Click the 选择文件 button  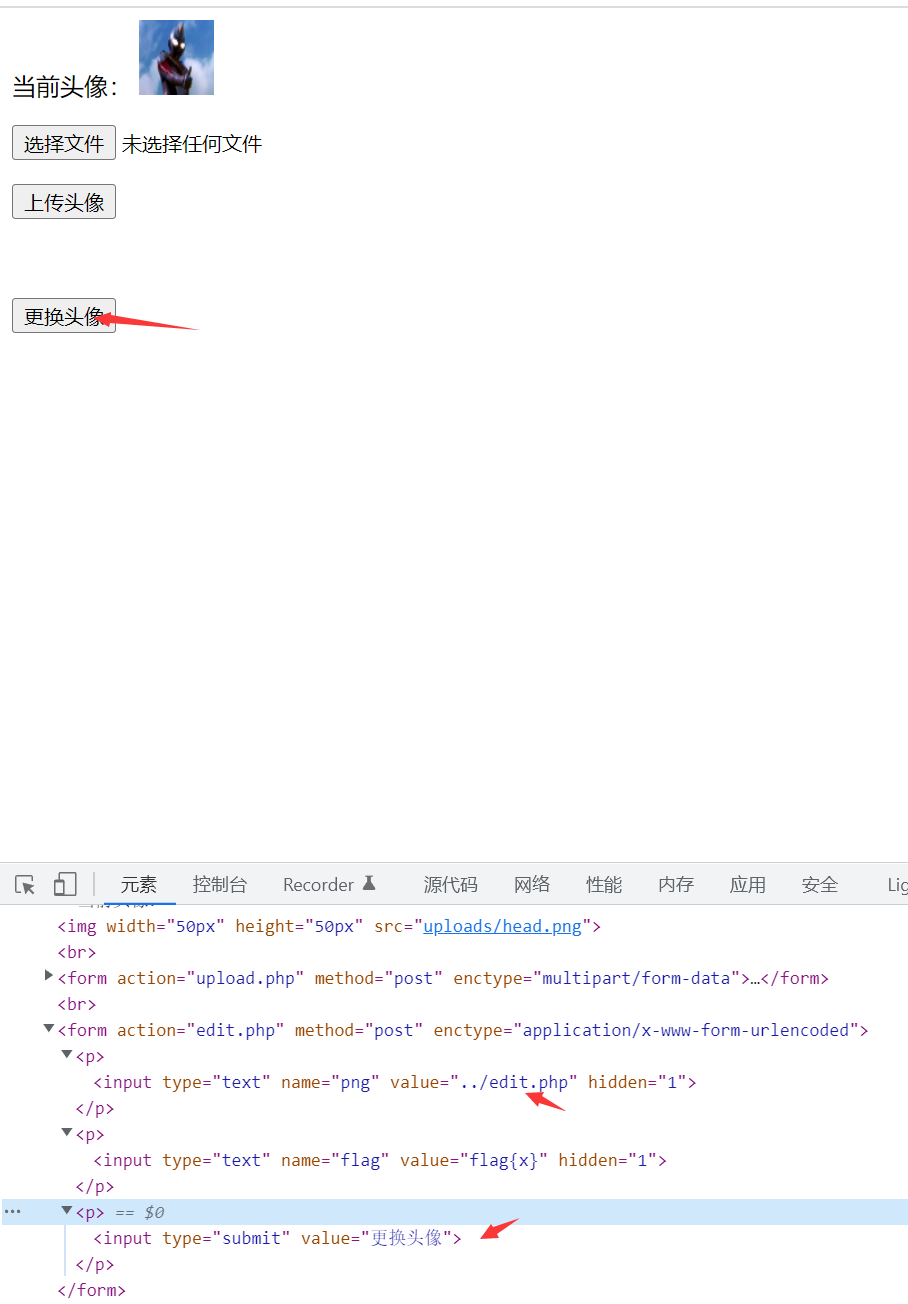click(x=63, y=142)
